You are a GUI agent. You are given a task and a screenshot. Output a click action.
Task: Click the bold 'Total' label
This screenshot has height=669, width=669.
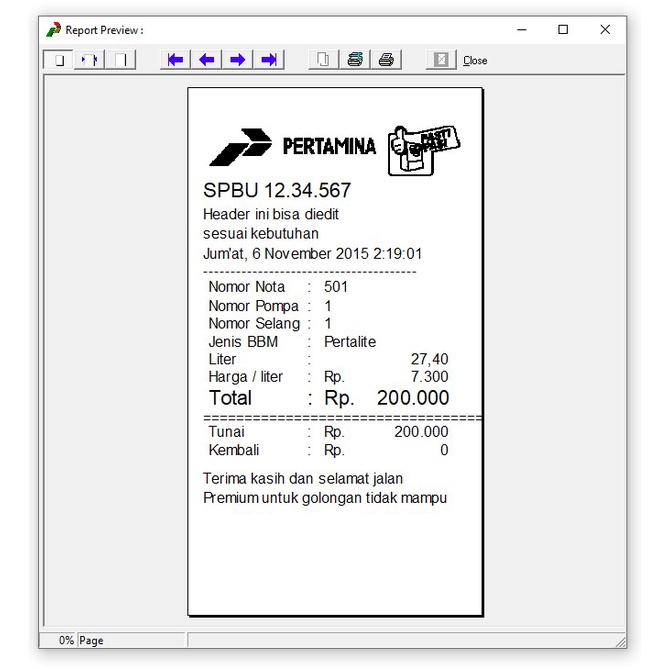(x=230, y=398)
